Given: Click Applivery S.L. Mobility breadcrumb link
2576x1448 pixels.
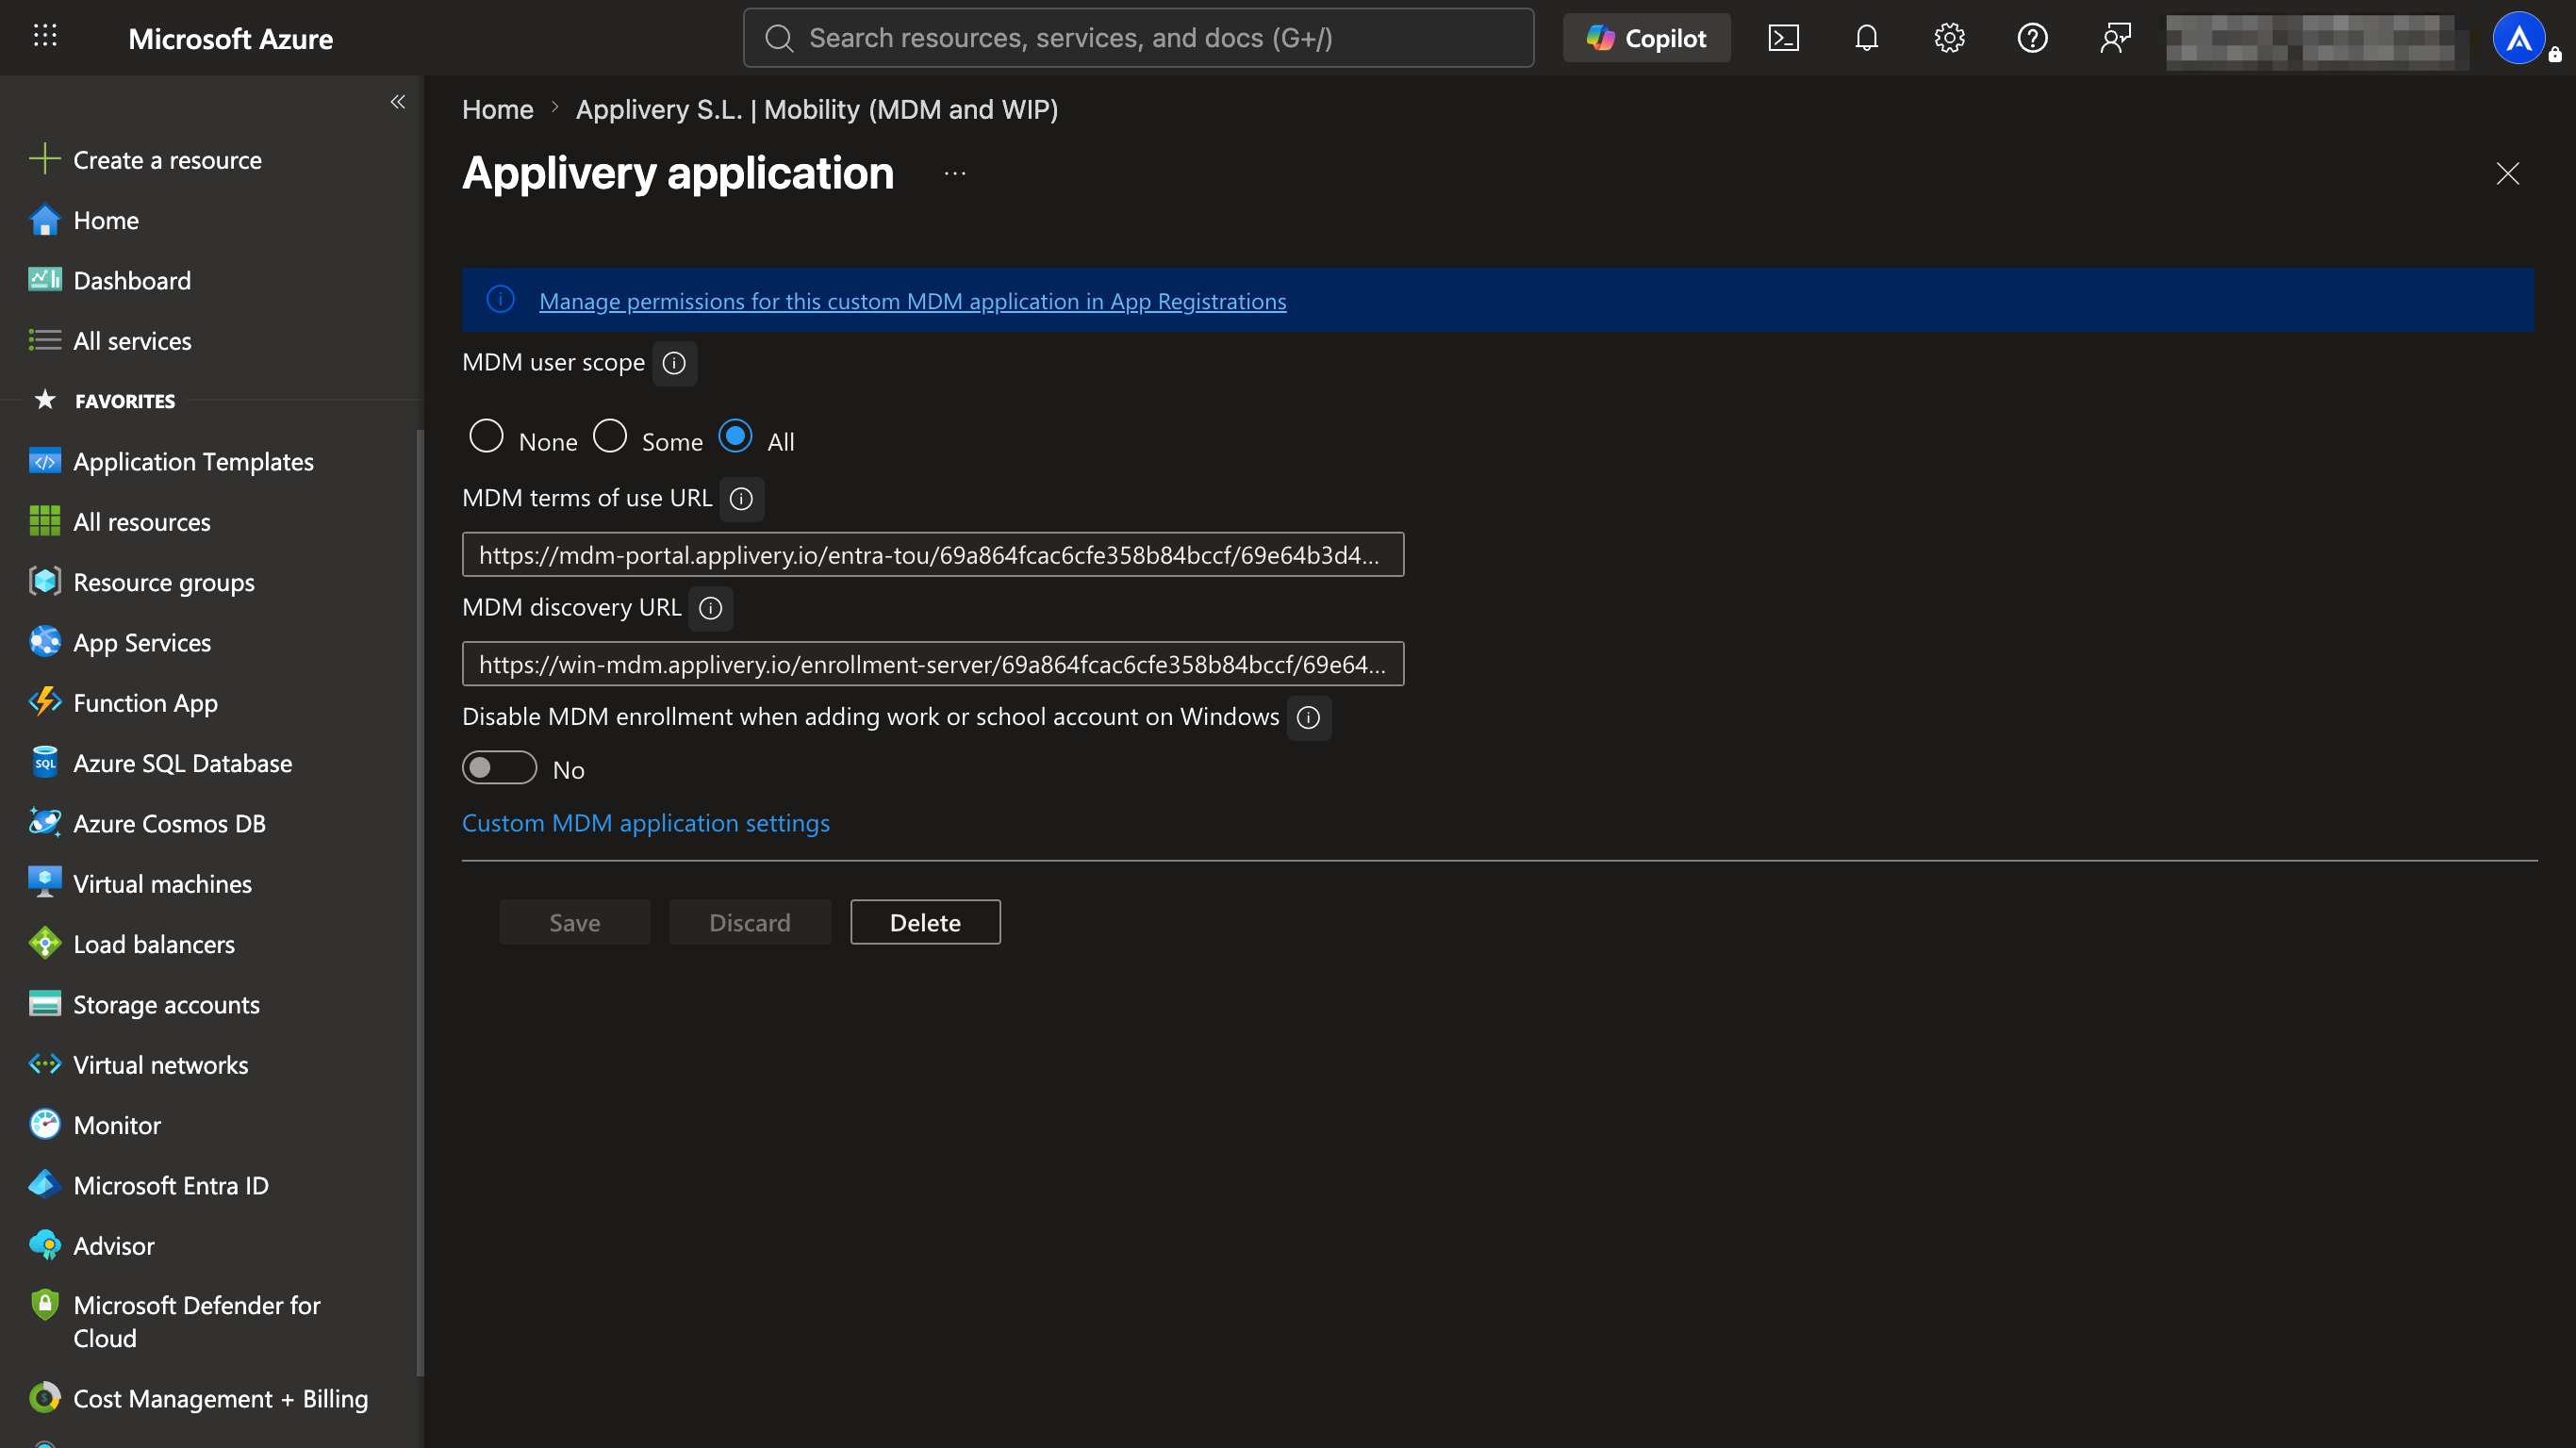Looking at the screenshot, I should (x=816, y=109).
